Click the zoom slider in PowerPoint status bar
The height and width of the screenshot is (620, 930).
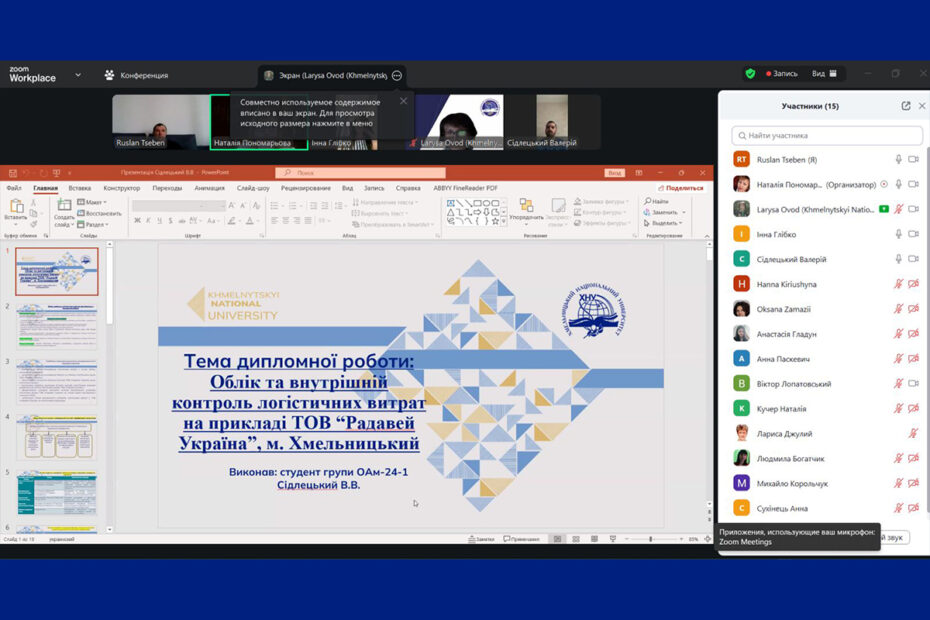point(650,539)
